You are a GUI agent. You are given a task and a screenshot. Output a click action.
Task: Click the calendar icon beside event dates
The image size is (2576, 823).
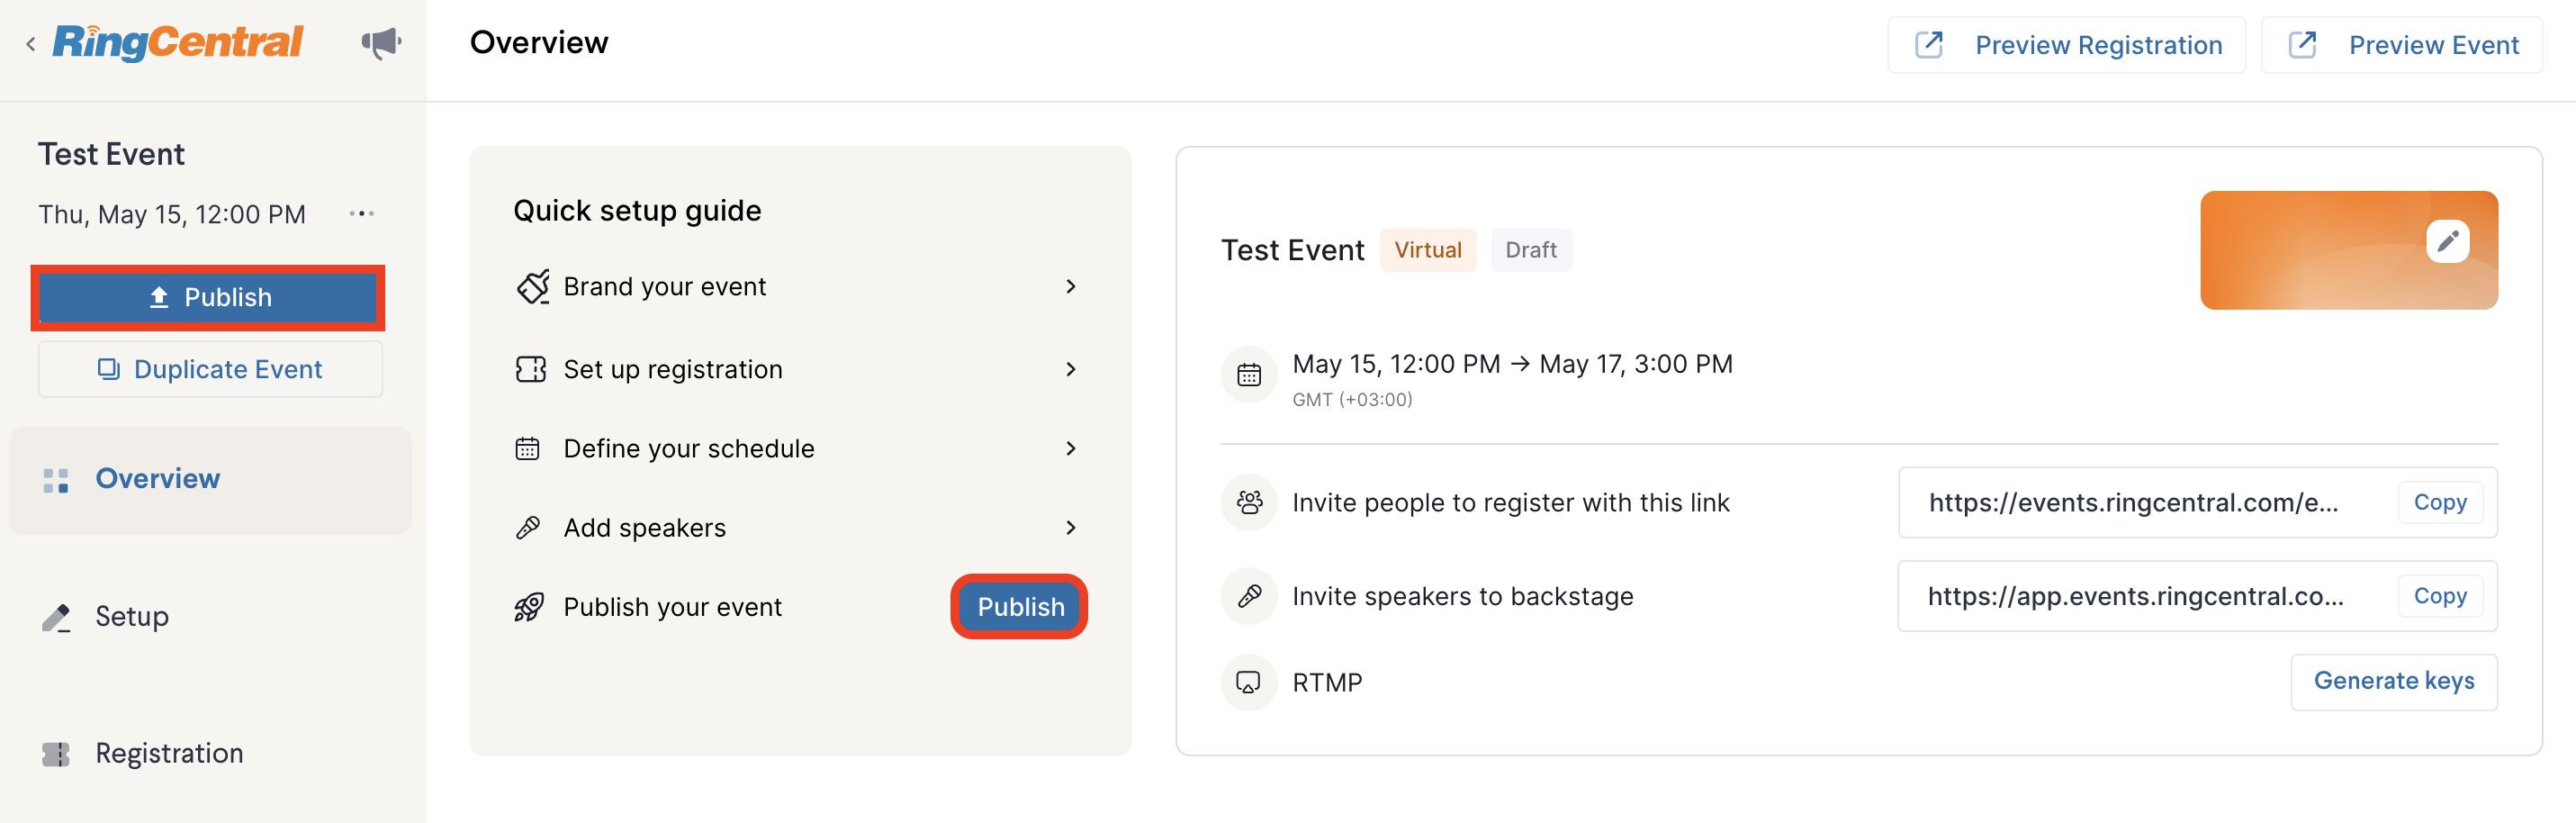coord(1248,375)
